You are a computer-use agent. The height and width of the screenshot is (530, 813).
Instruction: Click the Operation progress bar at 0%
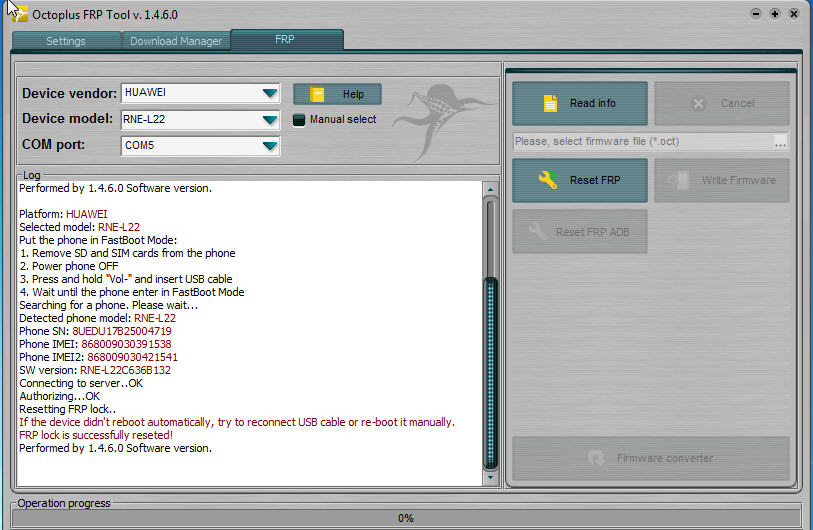406,518
